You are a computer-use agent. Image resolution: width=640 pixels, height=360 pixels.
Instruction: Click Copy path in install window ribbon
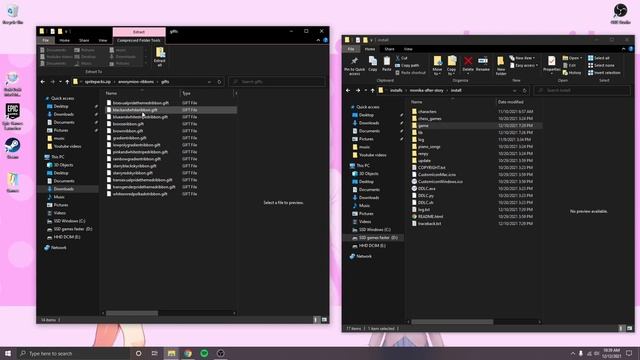point(407,65)
